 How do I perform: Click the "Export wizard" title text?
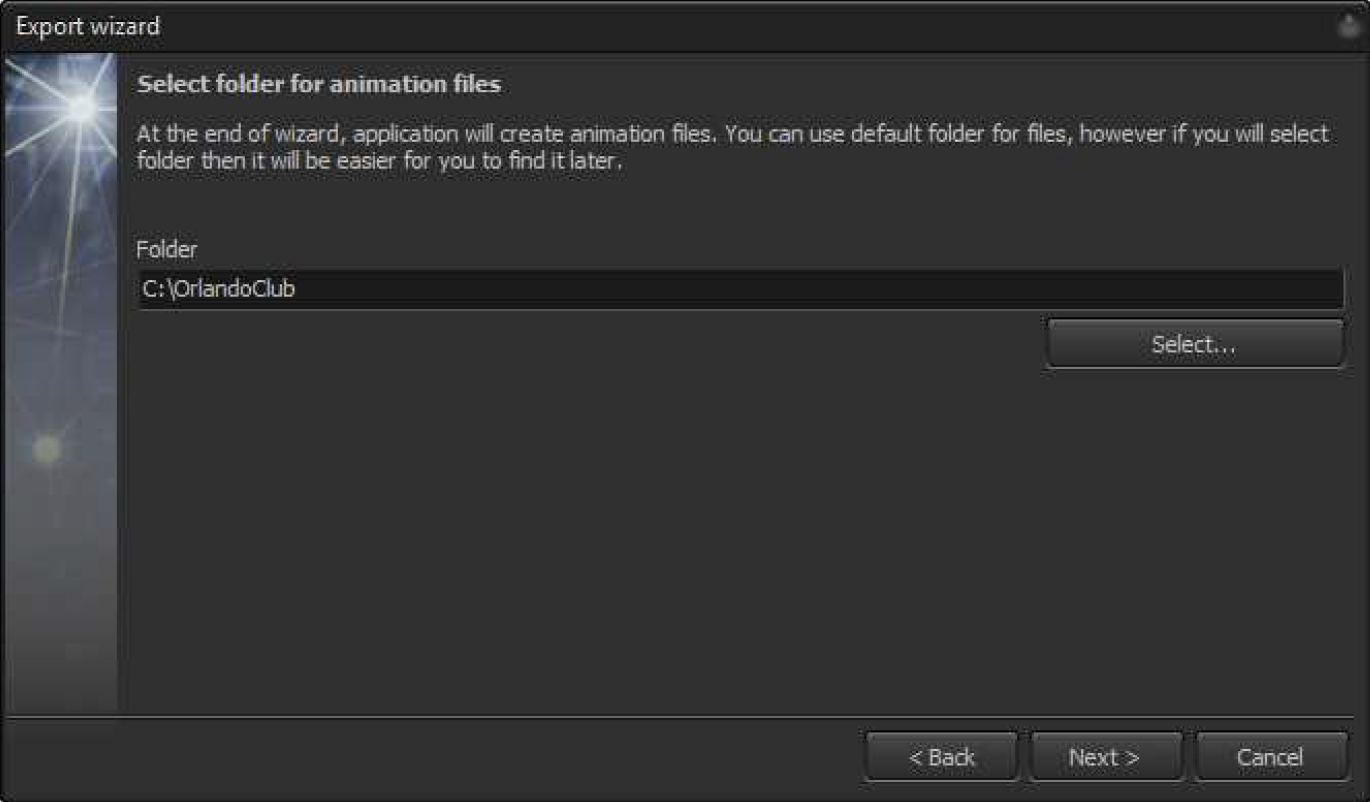(88, 26)
